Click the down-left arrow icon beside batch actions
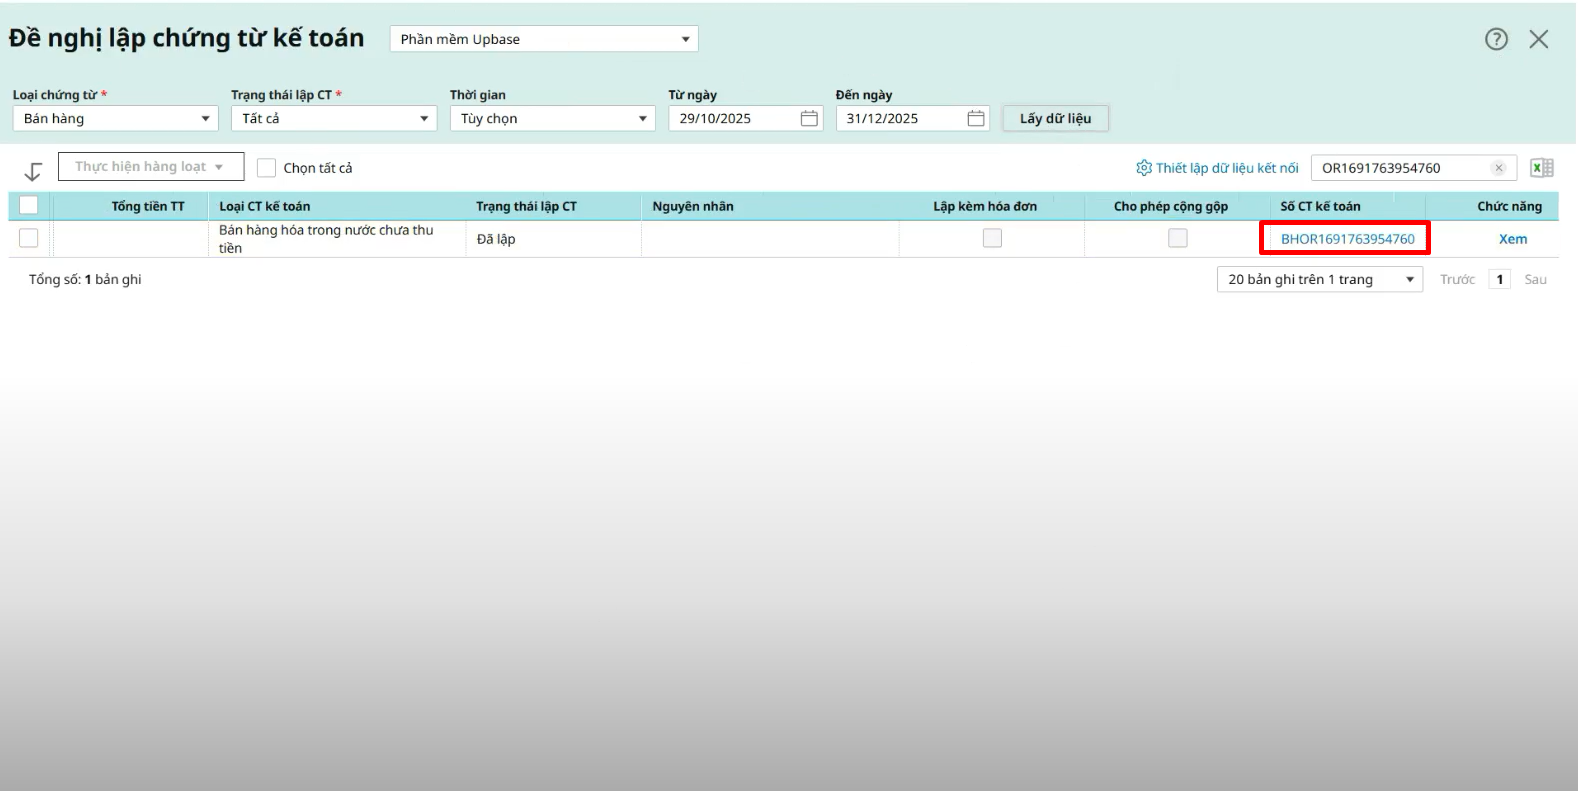The image size is (1578, 791). click(x=33, y=171)
